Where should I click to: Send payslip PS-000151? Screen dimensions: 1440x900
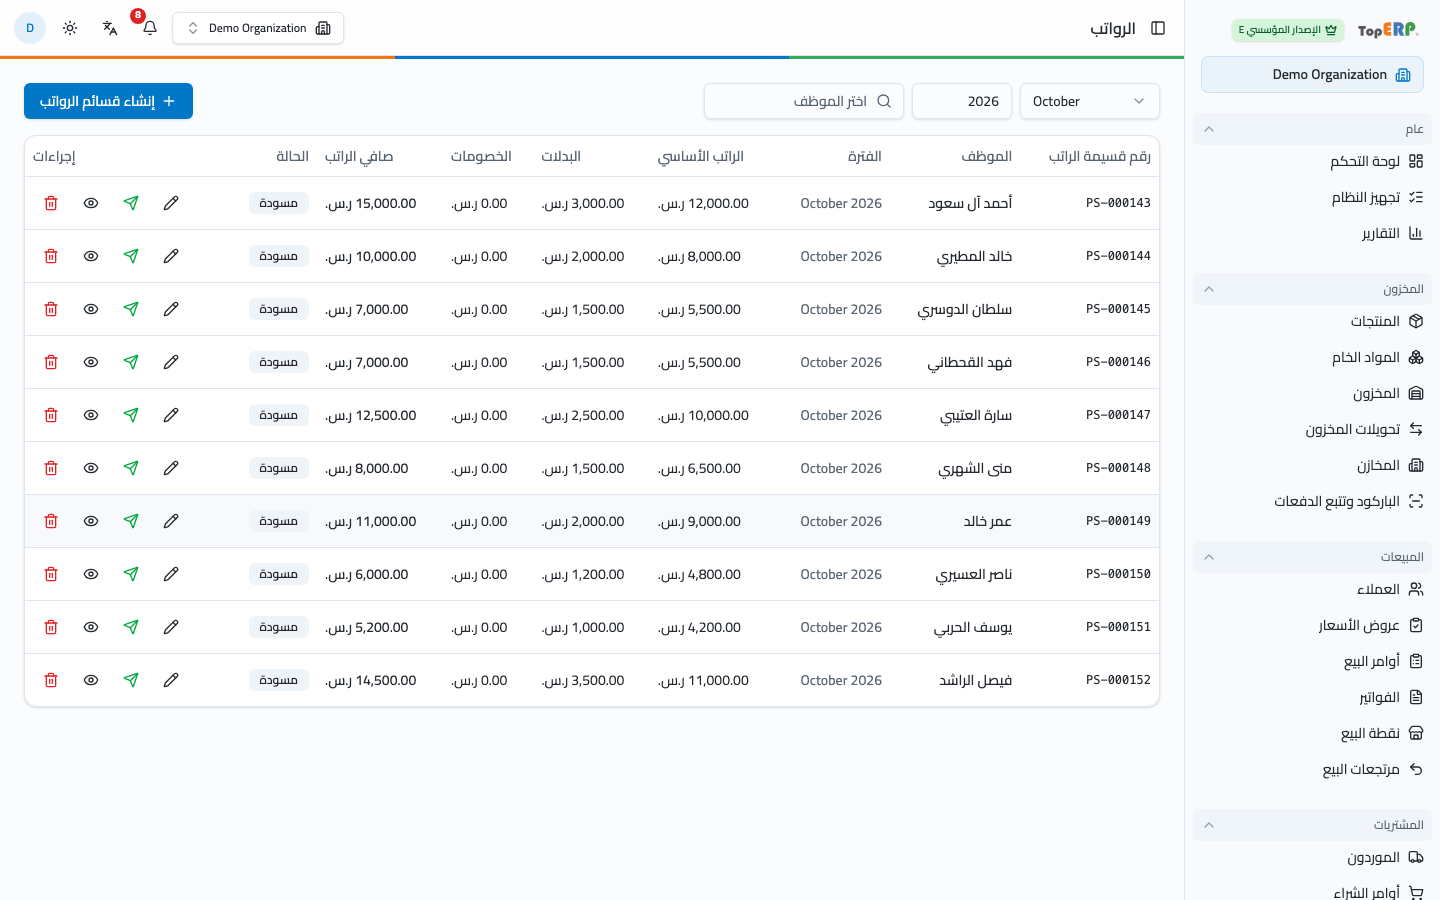click(x=131, y=627)
